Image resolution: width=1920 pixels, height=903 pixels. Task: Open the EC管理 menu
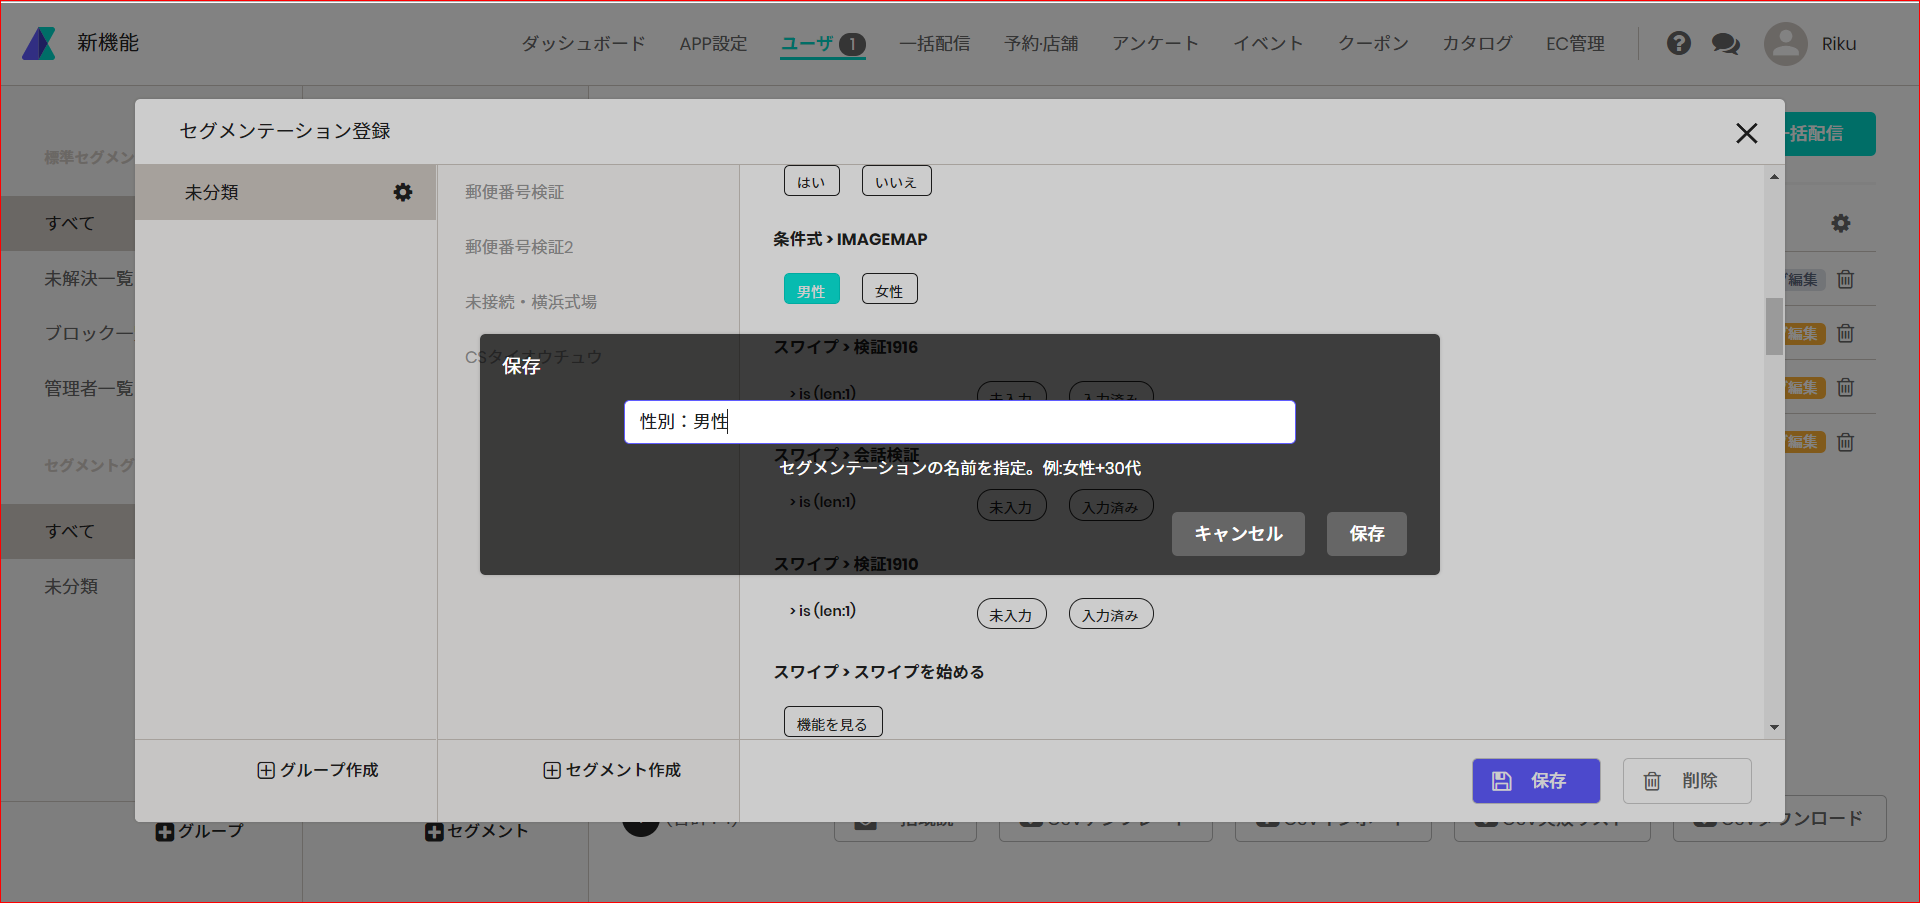[1575, 44]
